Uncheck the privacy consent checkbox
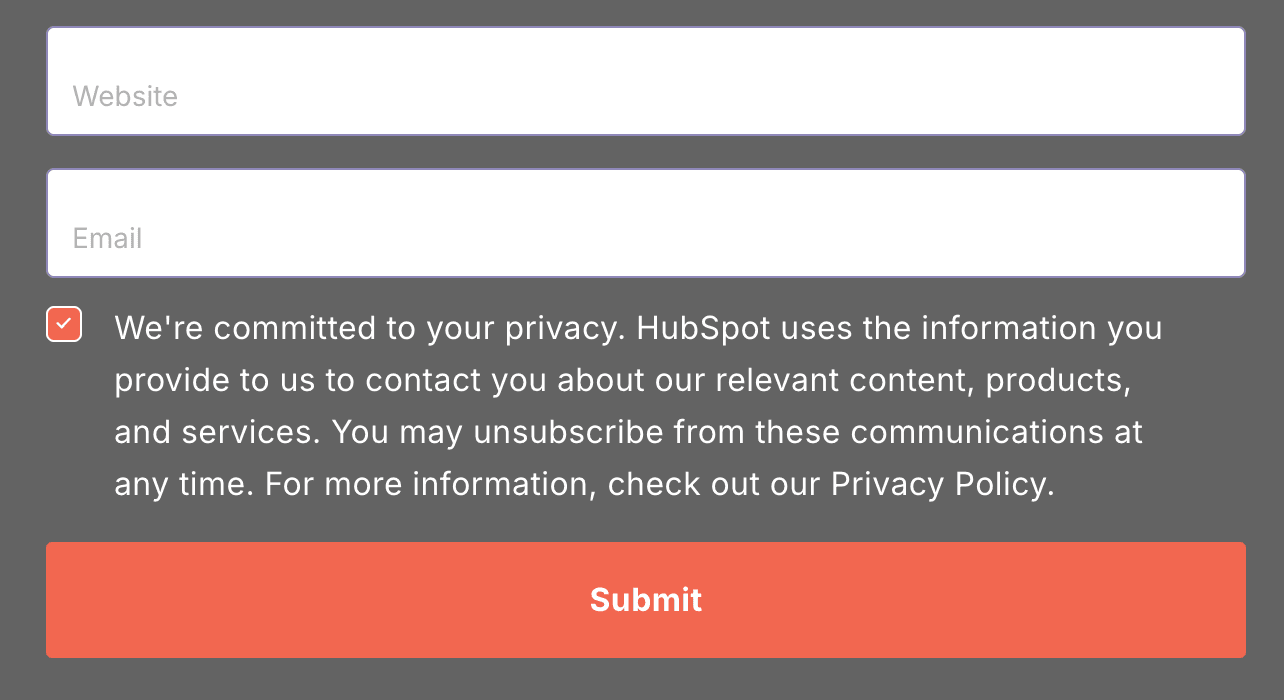This screenshot has height=700, width=1284. [x=64, y=325]
